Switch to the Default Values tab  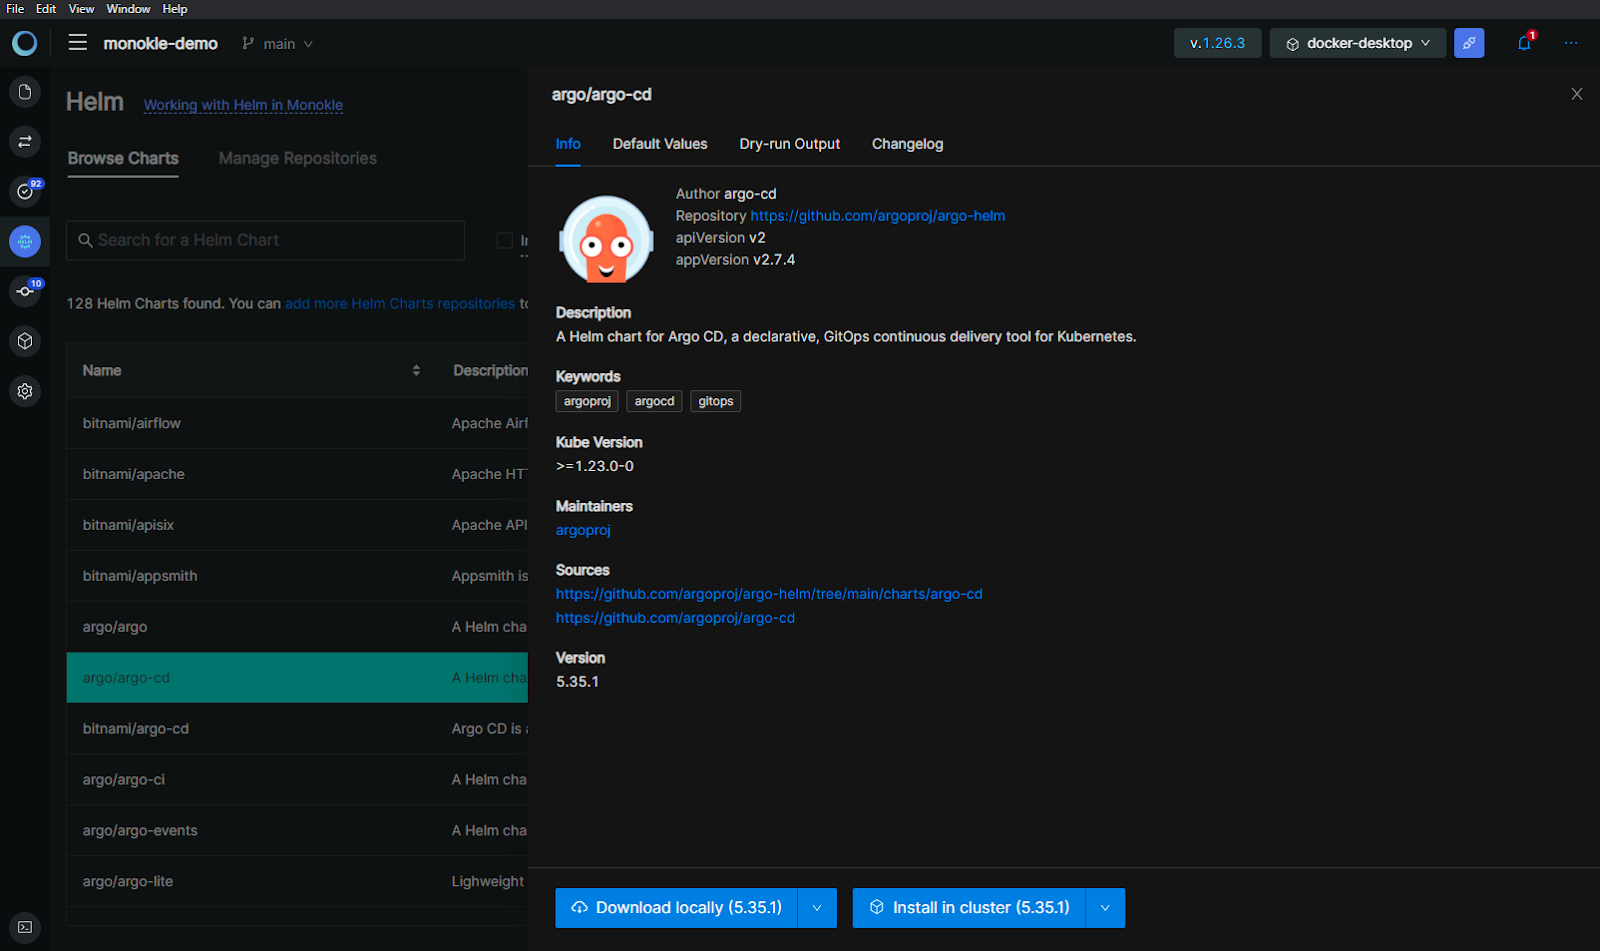click(x=659, y=144)
